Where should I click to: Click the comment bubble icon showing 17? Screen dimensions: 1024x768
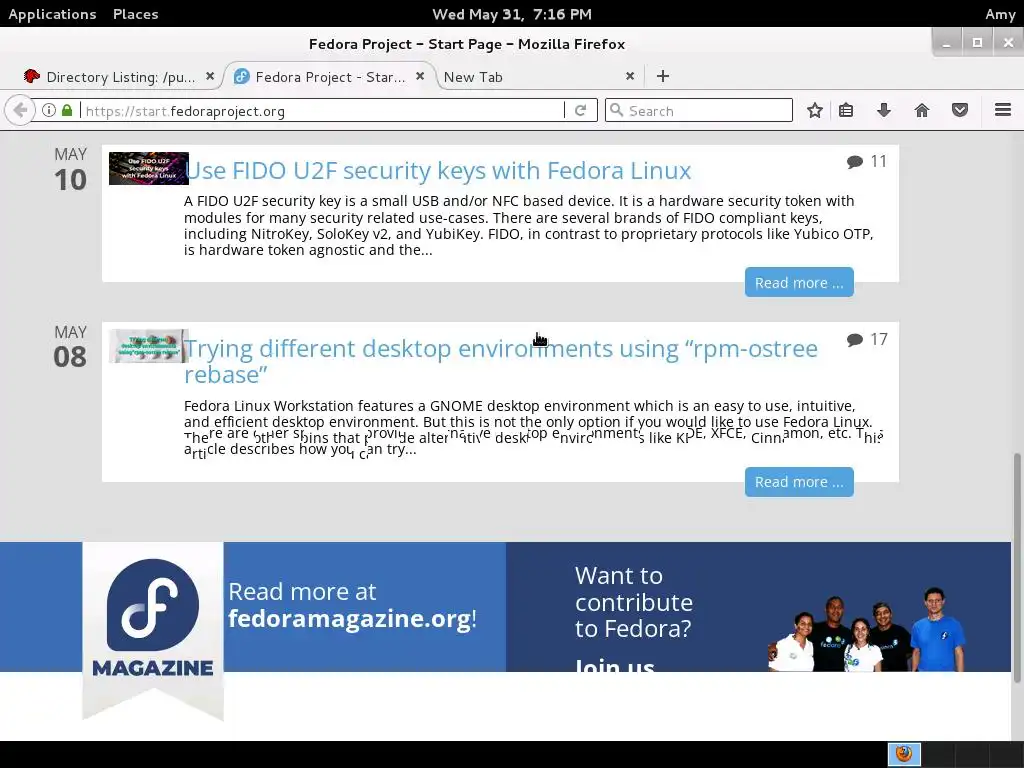(x=854, y=340)
